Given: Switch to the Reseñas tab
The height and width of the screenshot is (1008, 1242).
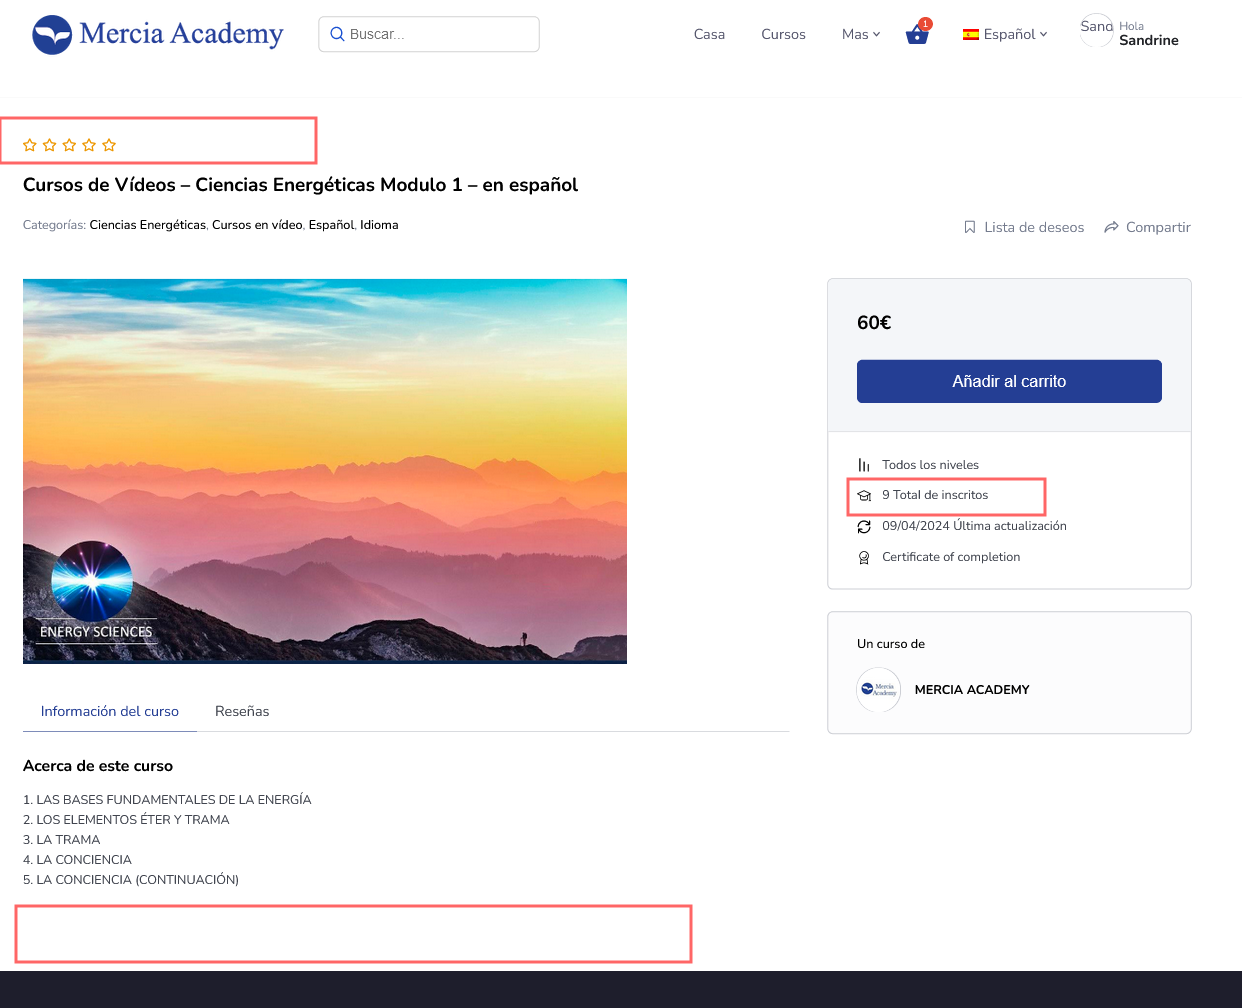Looking at the screenshot, I should tap(242, 711).
